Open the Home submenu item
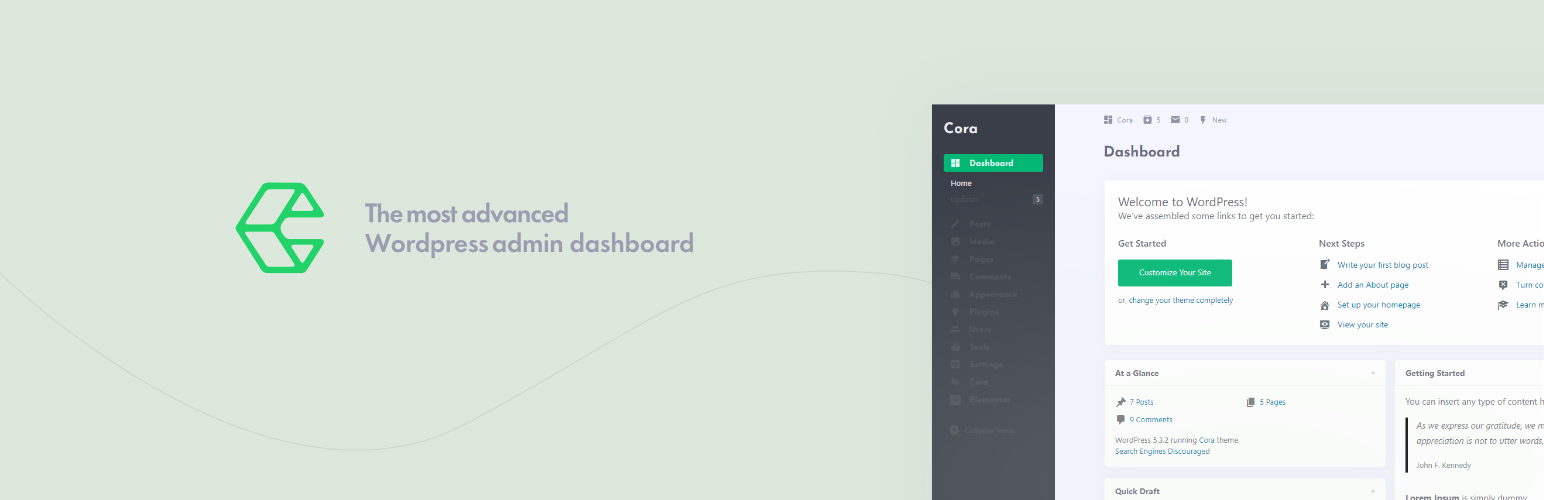Viewport: 1544px width, 500px height. (x=961, y=184)
